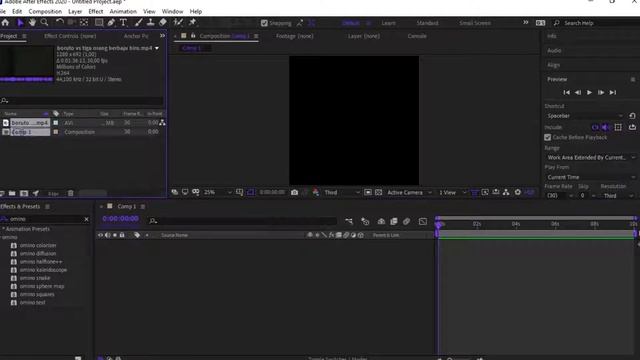The image size is (640, 360).
Task: Select the Pen tool
Action: pyautogui.click(x=111, y=22)
